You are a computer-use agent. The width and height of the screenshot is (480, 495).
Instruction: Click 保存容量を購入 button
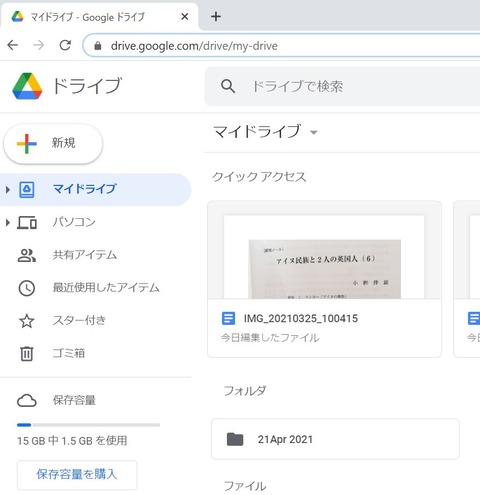click(x=77, y=475)
